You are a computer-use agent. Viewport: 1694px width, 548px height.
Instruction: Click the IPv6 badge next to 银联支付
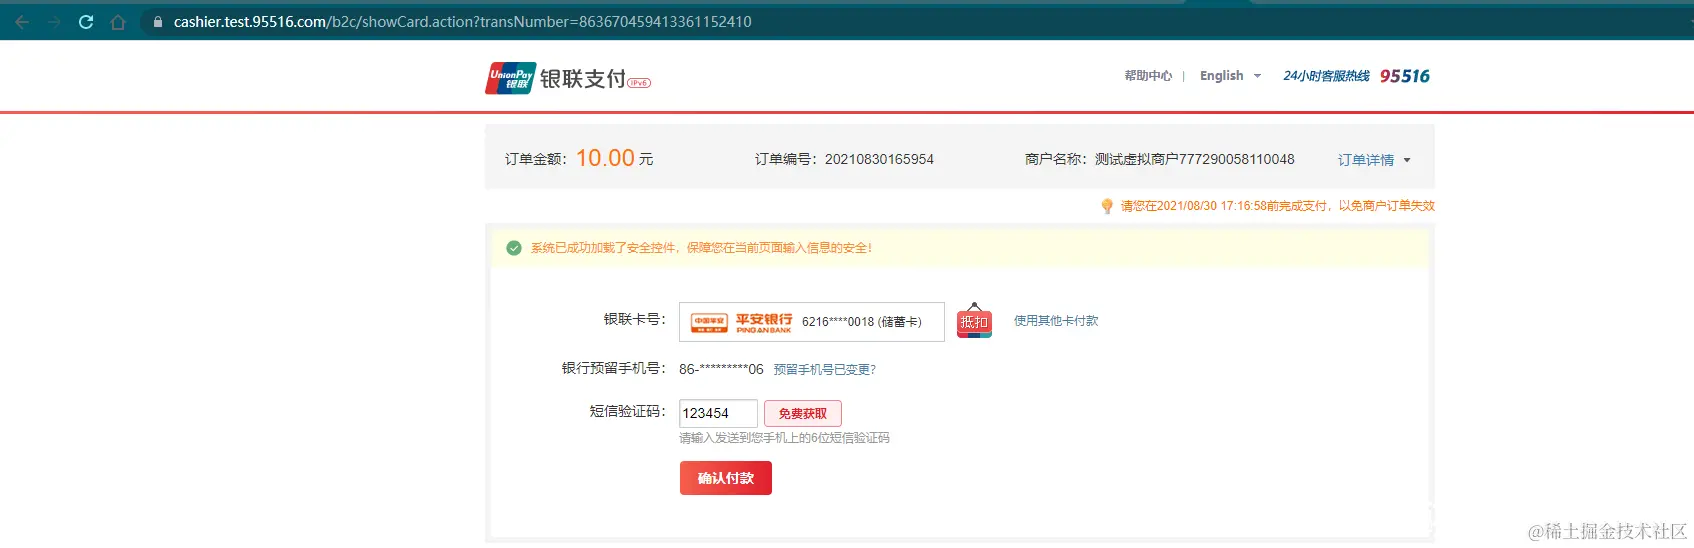(x=639, y=83)
